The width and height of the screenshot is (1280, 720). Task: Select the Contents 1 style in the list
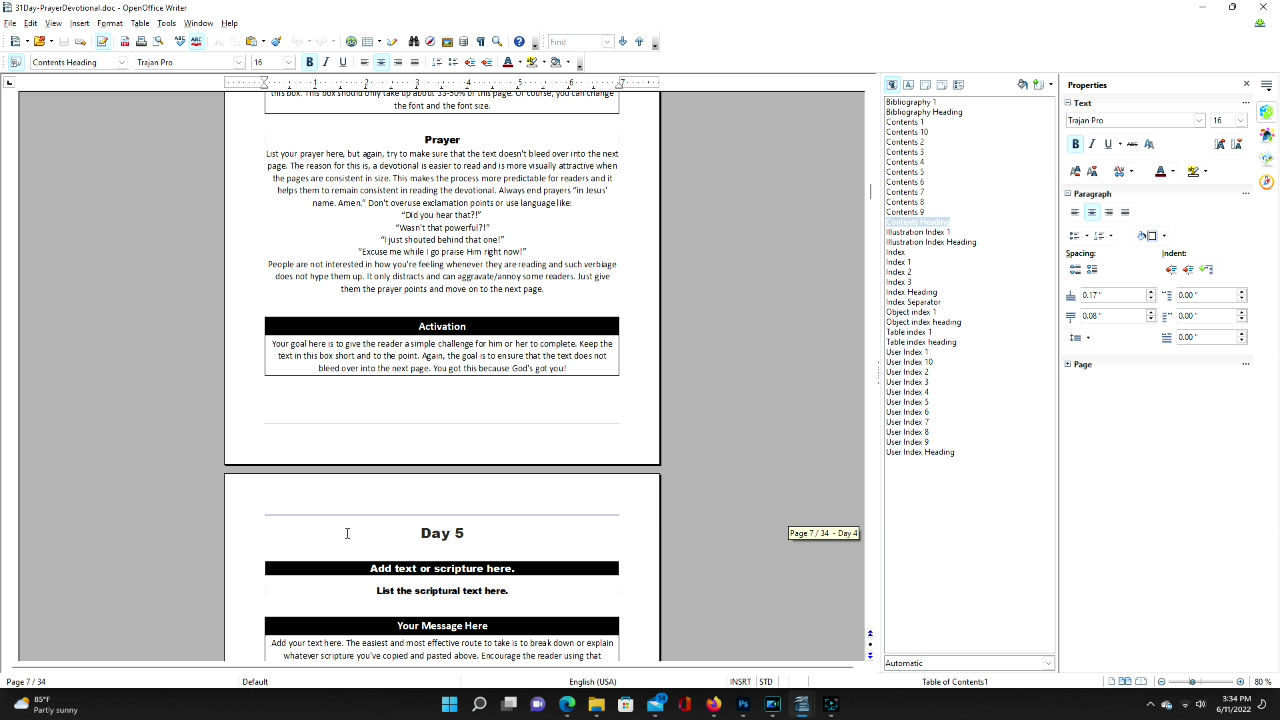pyautogui.click(x=905, y=122)
